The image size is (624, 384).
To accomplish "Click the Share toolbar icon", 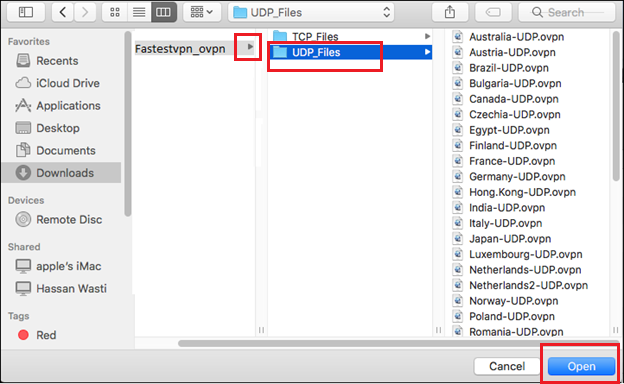I will tap(450, 12).
